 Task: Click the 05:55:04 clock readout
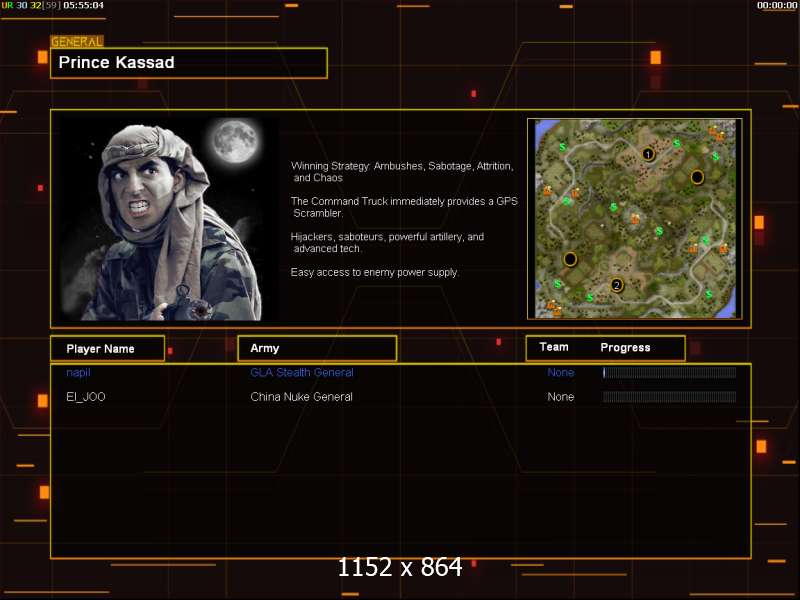84,5
